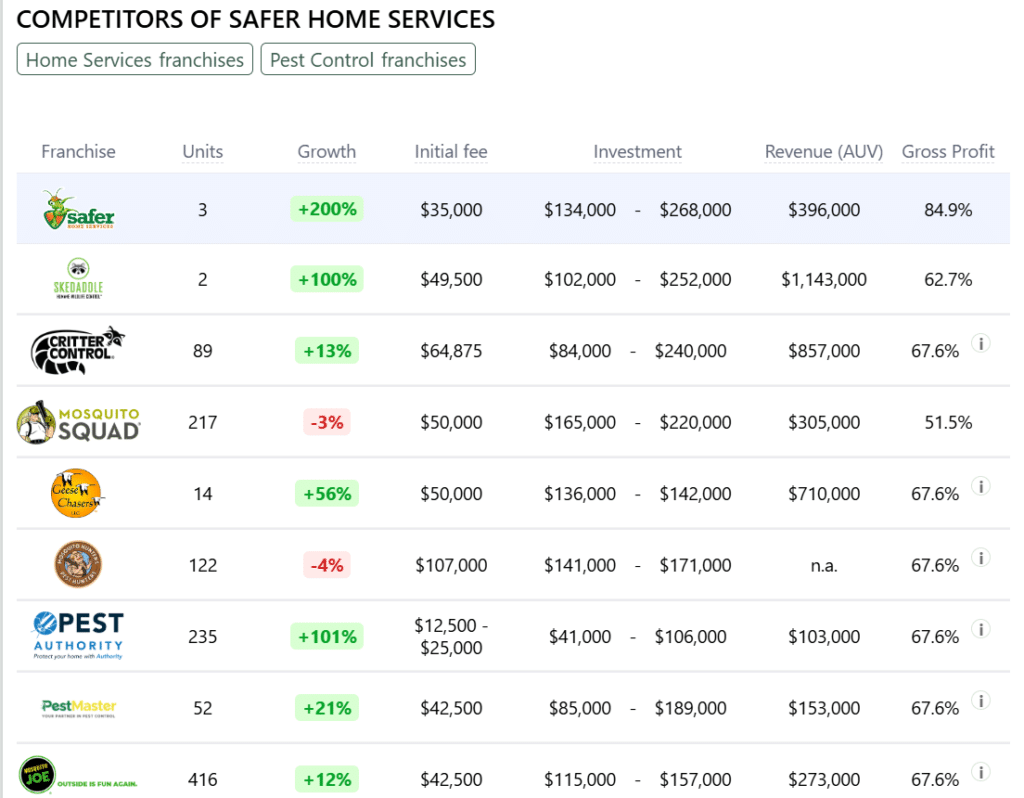This screenshot has height=798, width=1024.
Task: Show gross profit info for Mosquito Joe row
Action: [x=981, y=772]
